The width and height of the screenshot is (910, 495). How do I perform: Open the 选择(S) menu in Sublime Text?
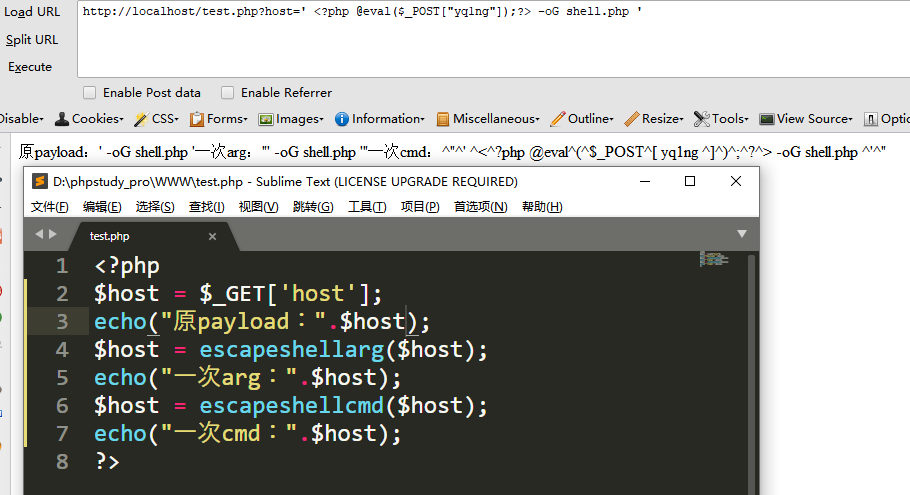[x=155, y=207]
